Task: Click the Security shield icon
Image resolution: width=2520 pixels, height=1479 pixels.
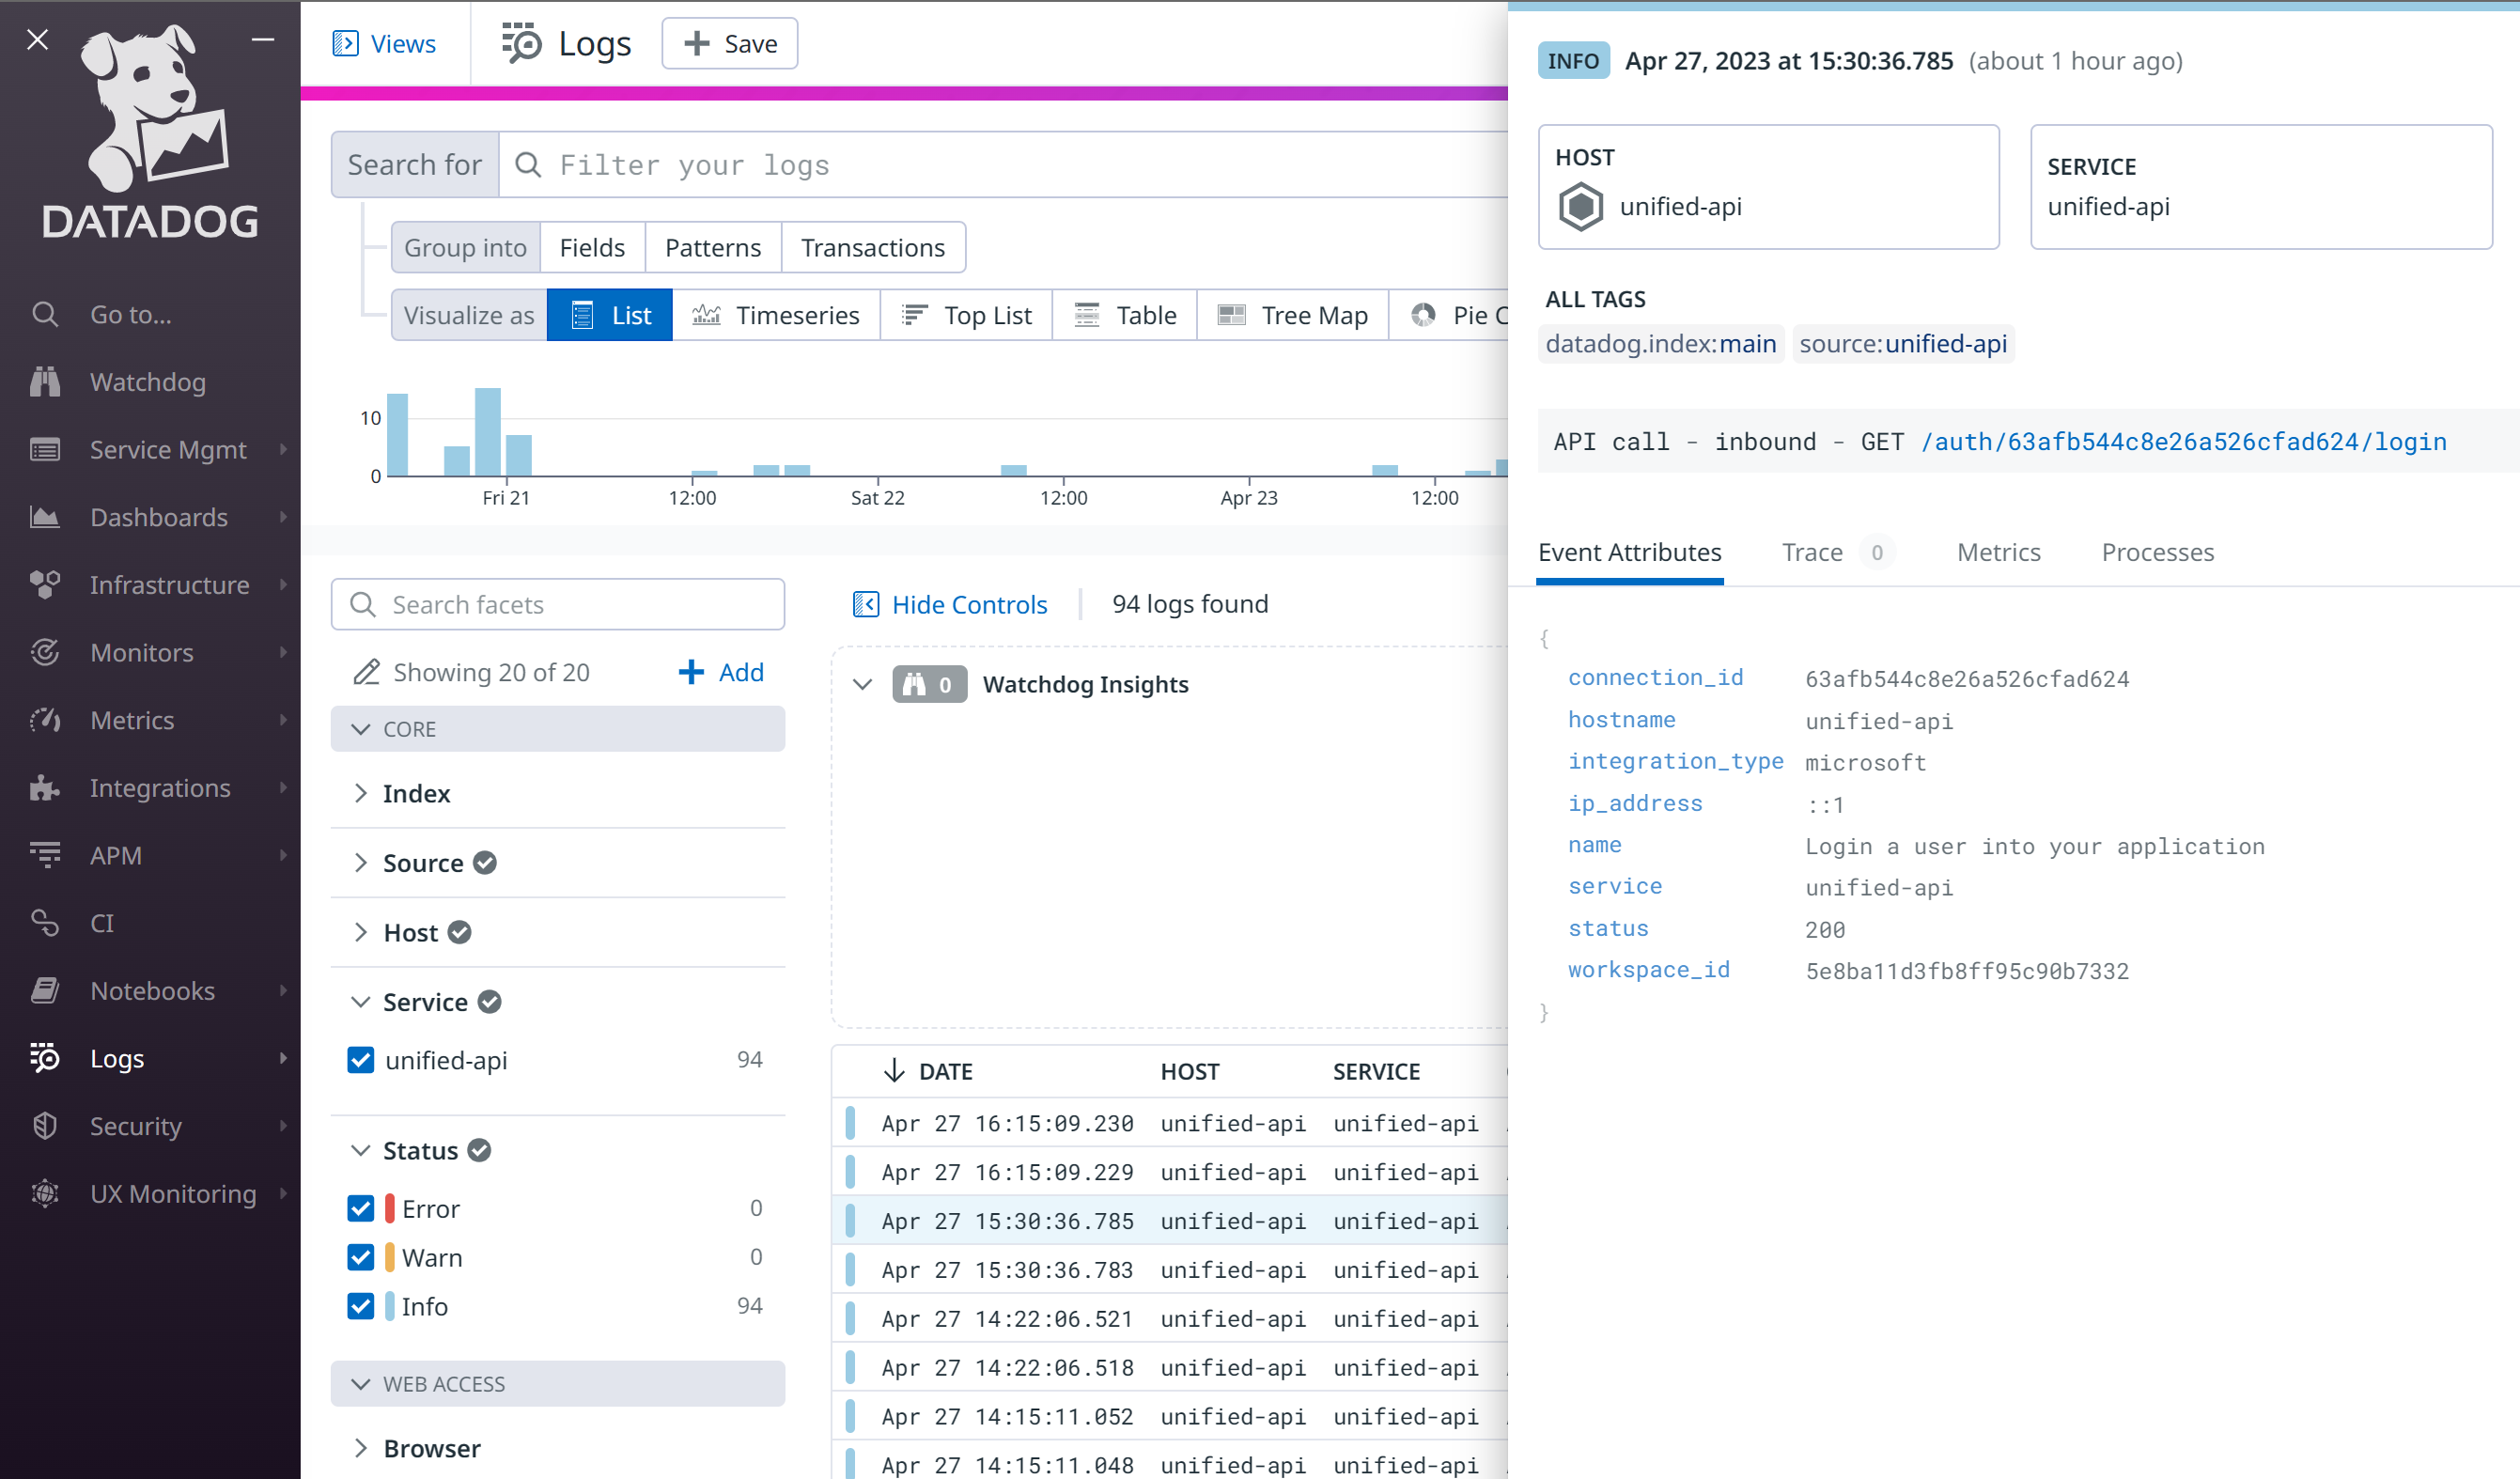Action: [45, 1126]
